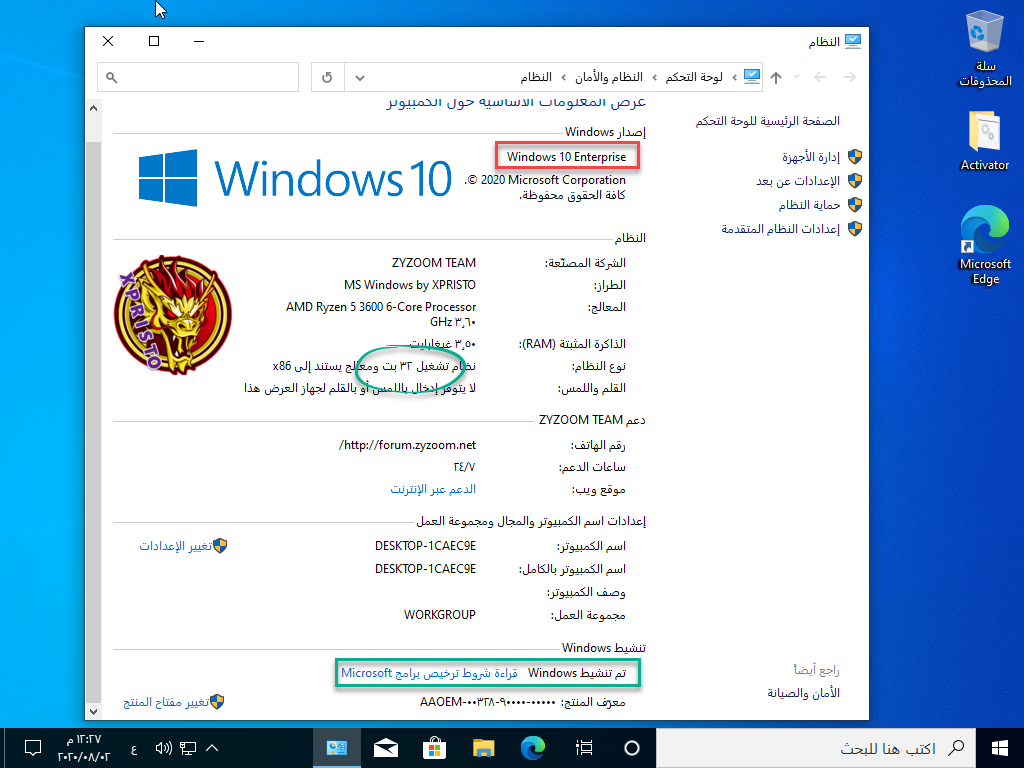1024x768 pixels.
Task: Show hidden system tray icons
Action: point(212,748)
